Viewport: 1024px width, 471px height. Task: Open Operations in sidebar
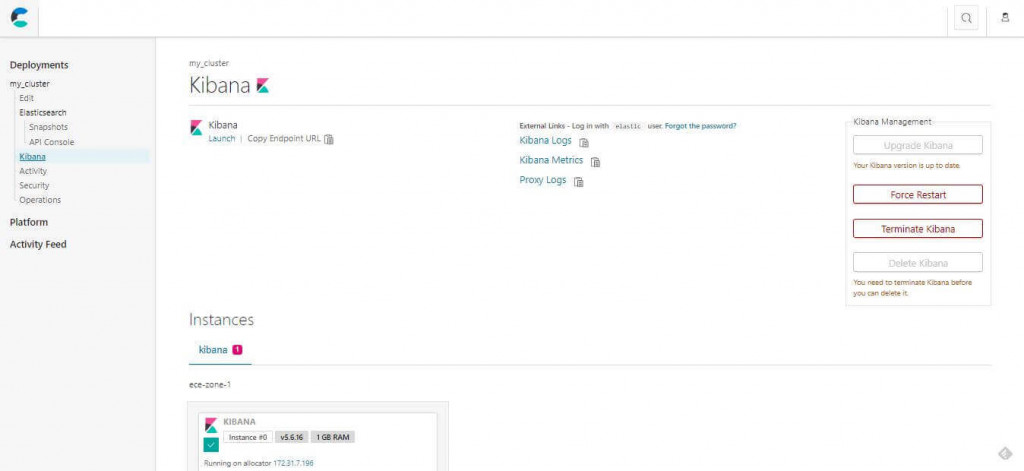tap(40, 200)
